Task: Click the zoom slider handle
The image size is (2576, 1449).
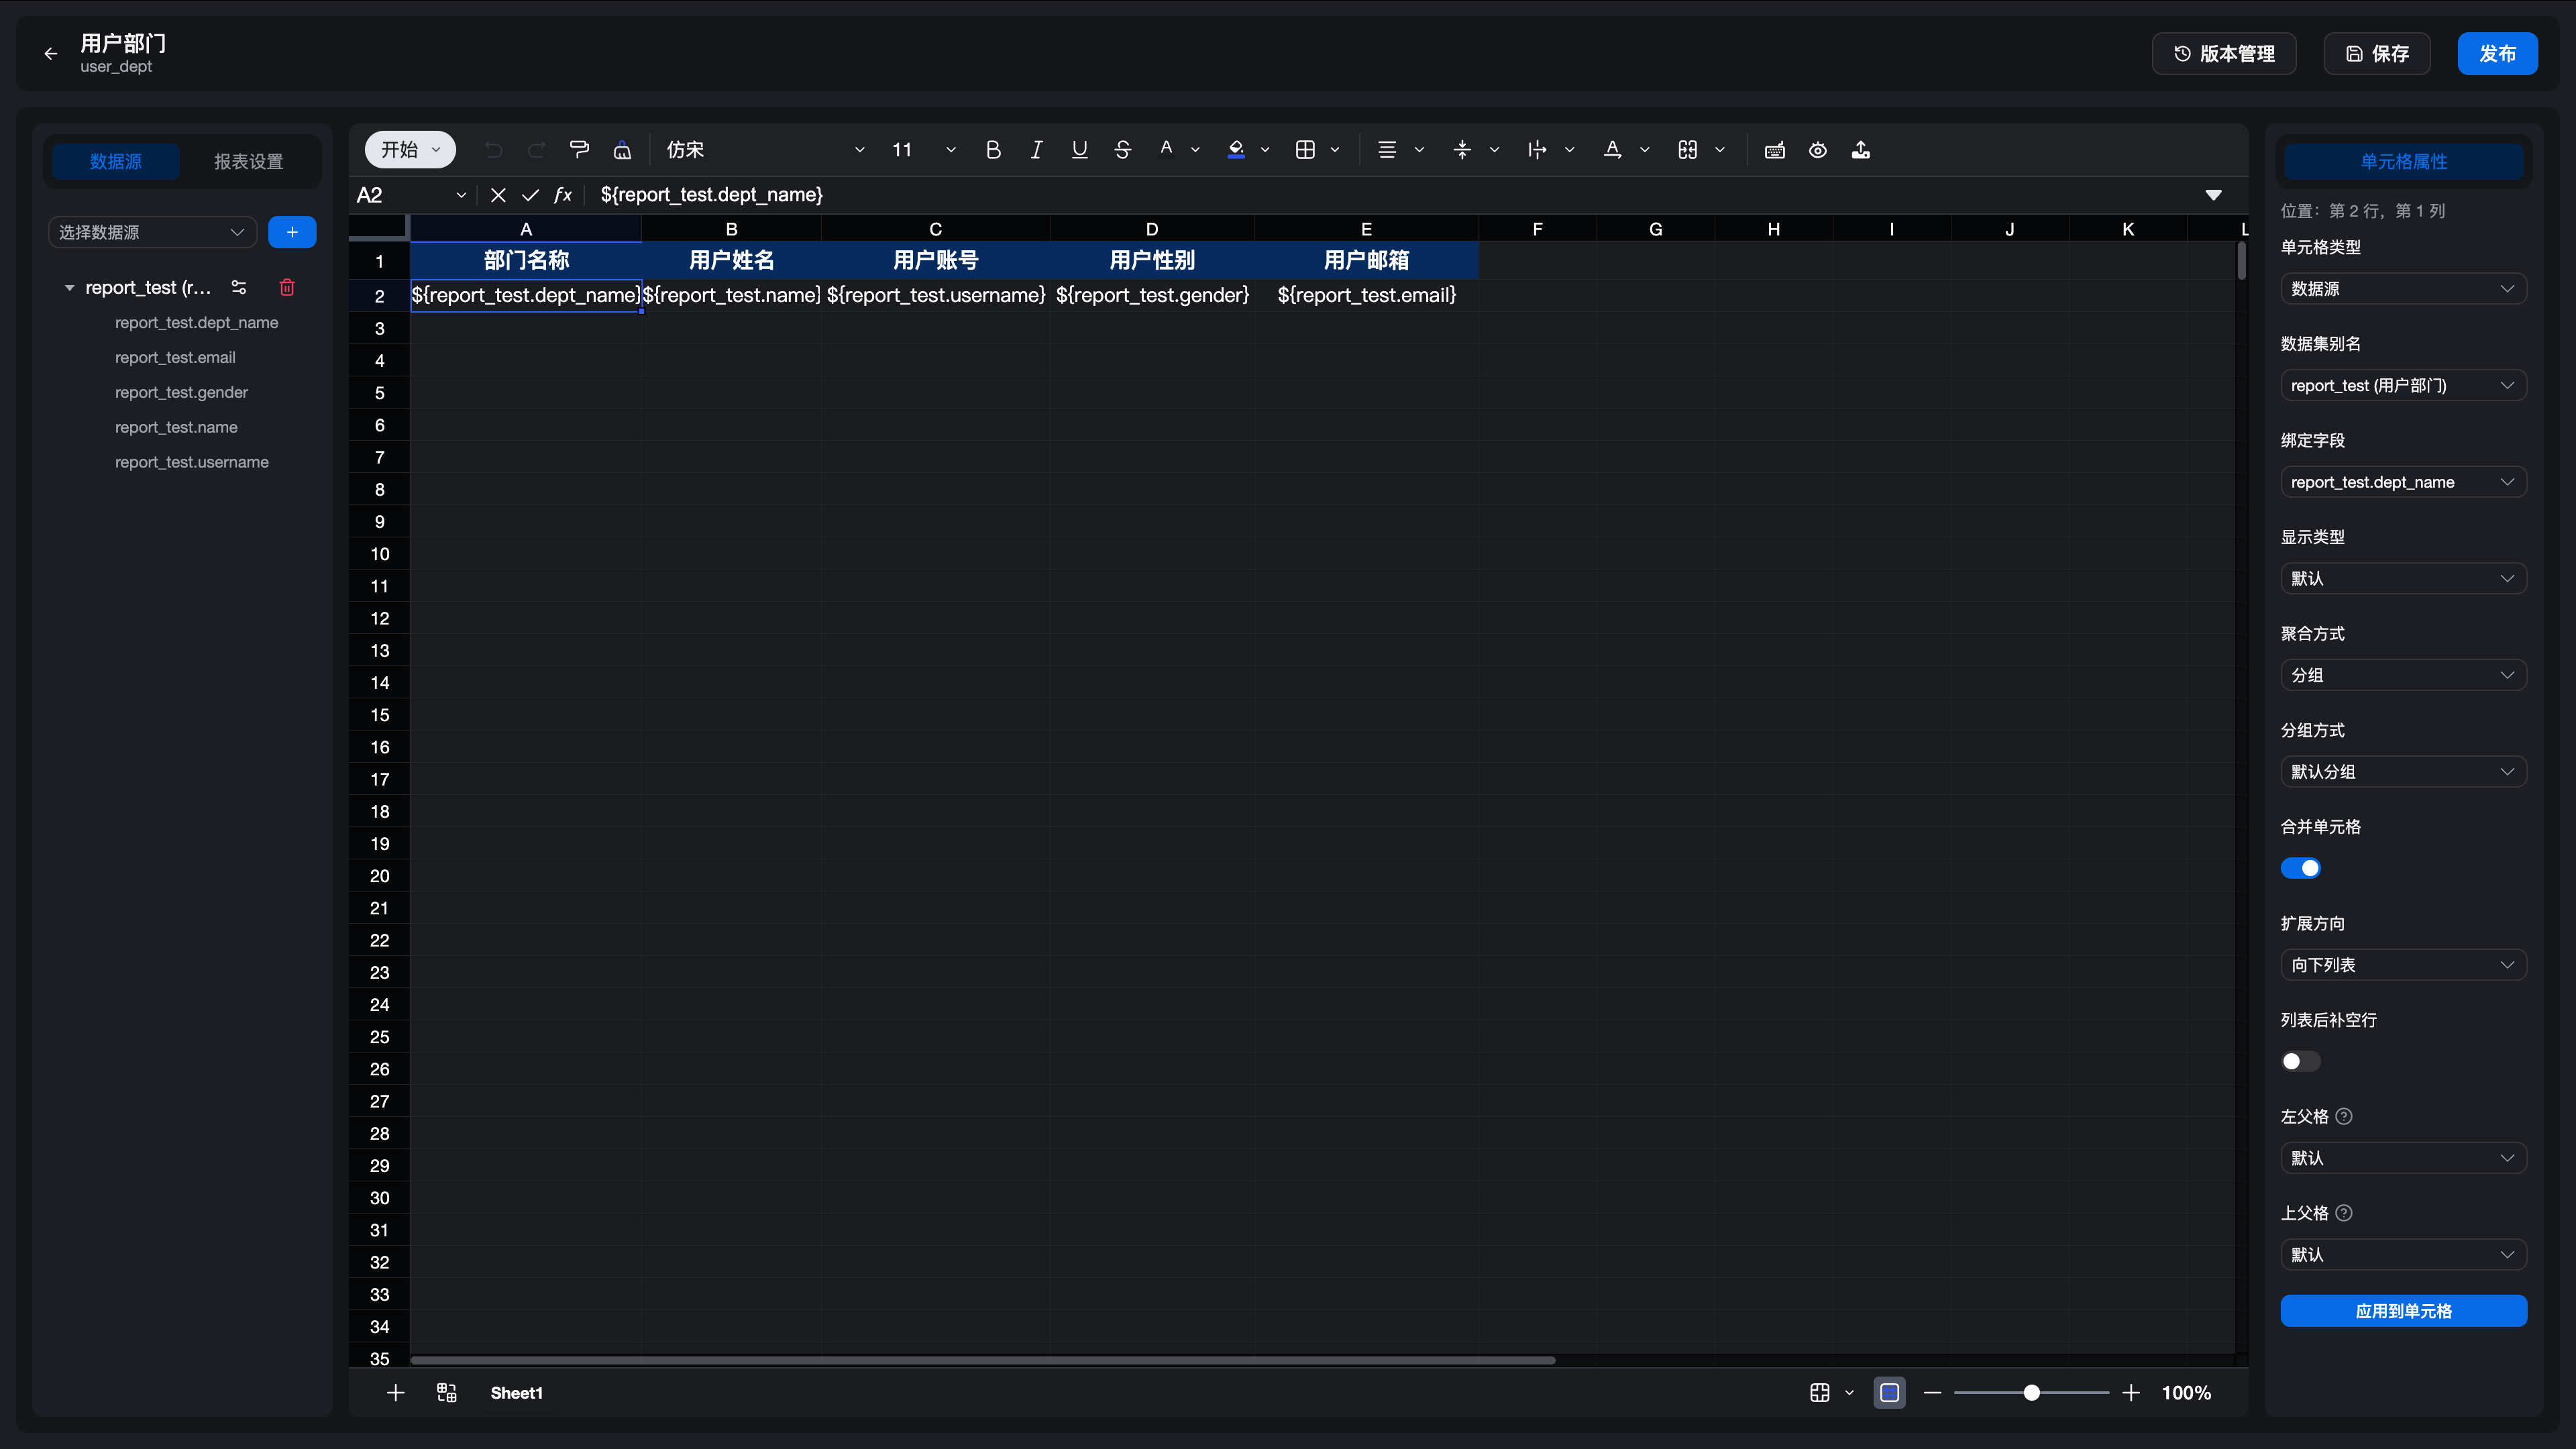Action: 2031,1393
